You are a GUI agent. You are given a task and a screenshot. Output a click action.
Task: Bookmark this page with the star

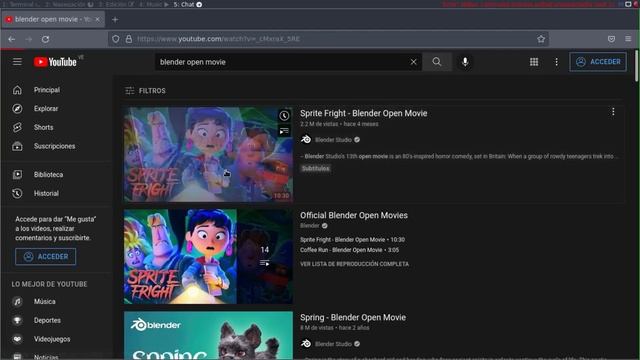(x=541, y=39)
